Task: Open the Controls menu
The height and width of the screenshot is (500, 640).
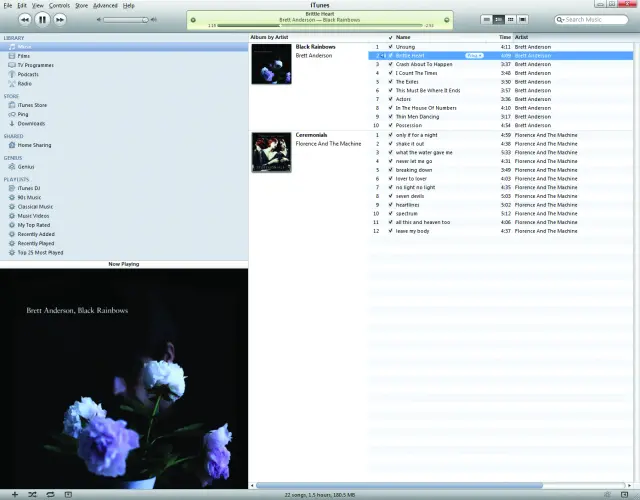Action: [x=59, y=6]
